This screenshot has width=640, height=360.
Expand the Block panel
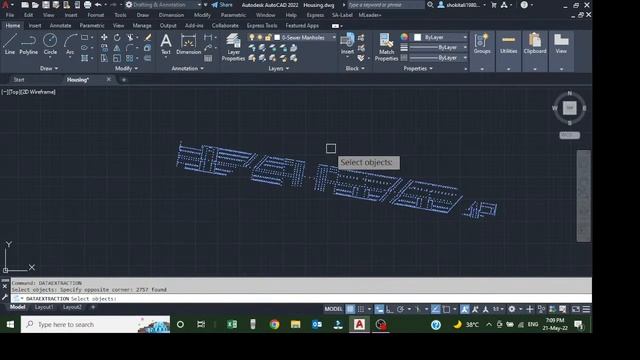click(355, 68)
